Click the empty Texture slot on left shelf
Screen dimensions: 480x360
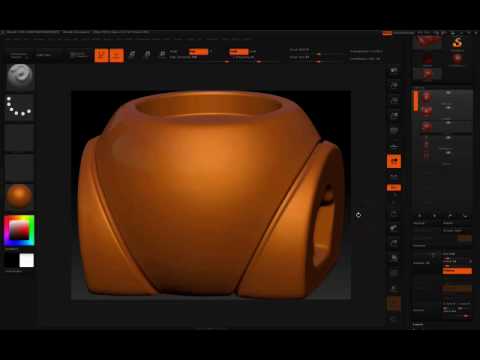19,168
